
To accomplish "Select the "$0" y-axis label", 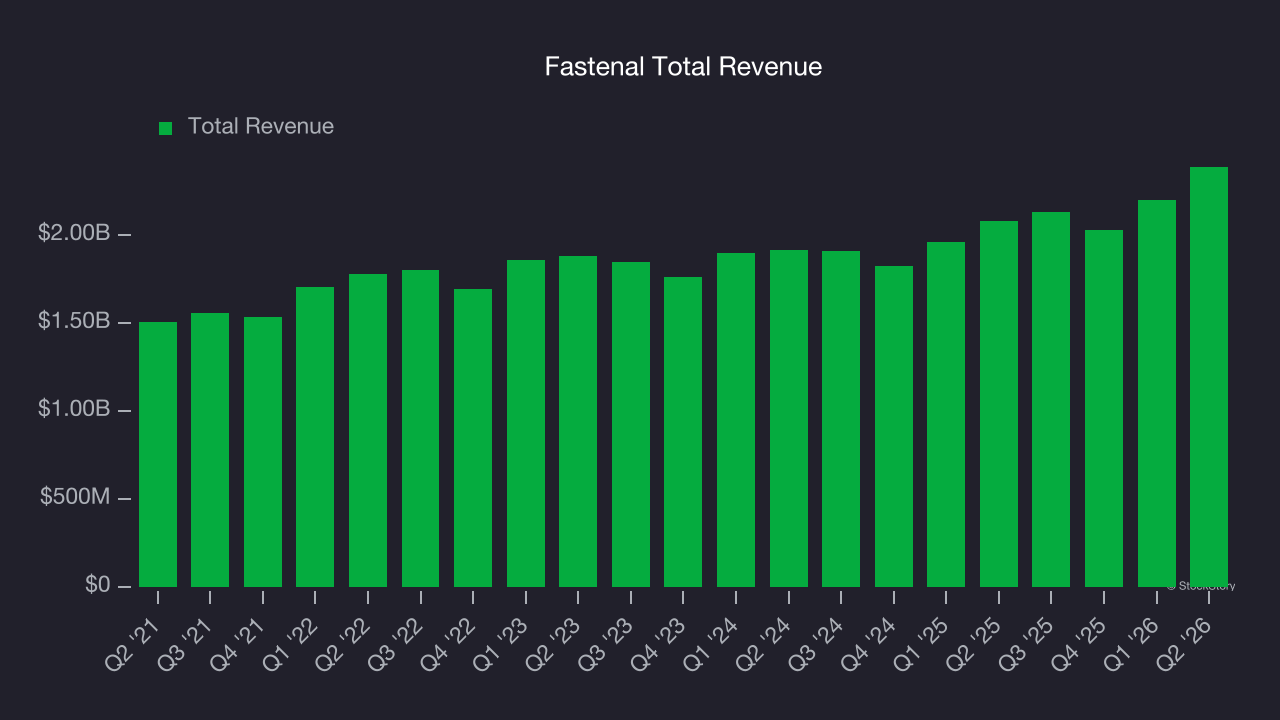I will pos(98,584).
